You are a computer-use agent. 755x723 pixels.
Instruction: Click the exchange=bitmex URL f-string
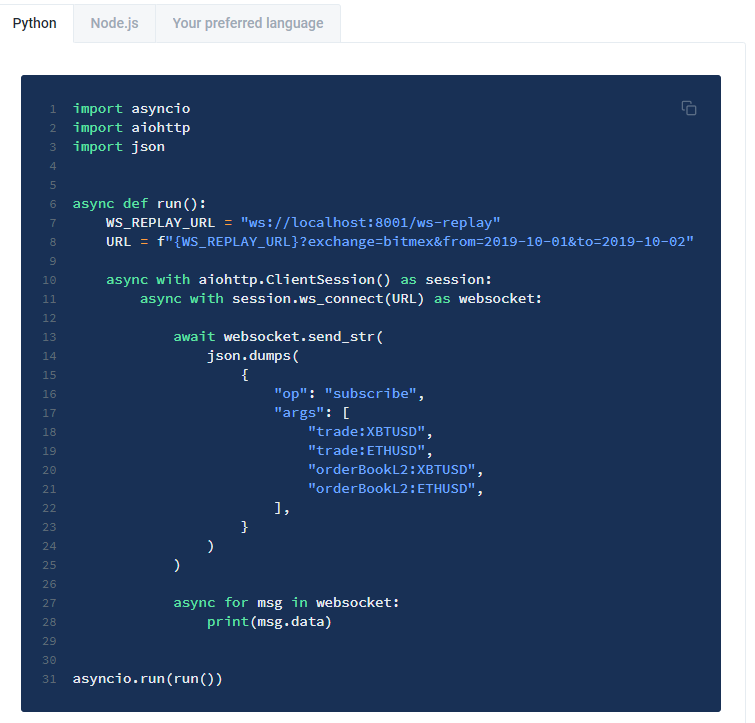[x=426, y=242]
